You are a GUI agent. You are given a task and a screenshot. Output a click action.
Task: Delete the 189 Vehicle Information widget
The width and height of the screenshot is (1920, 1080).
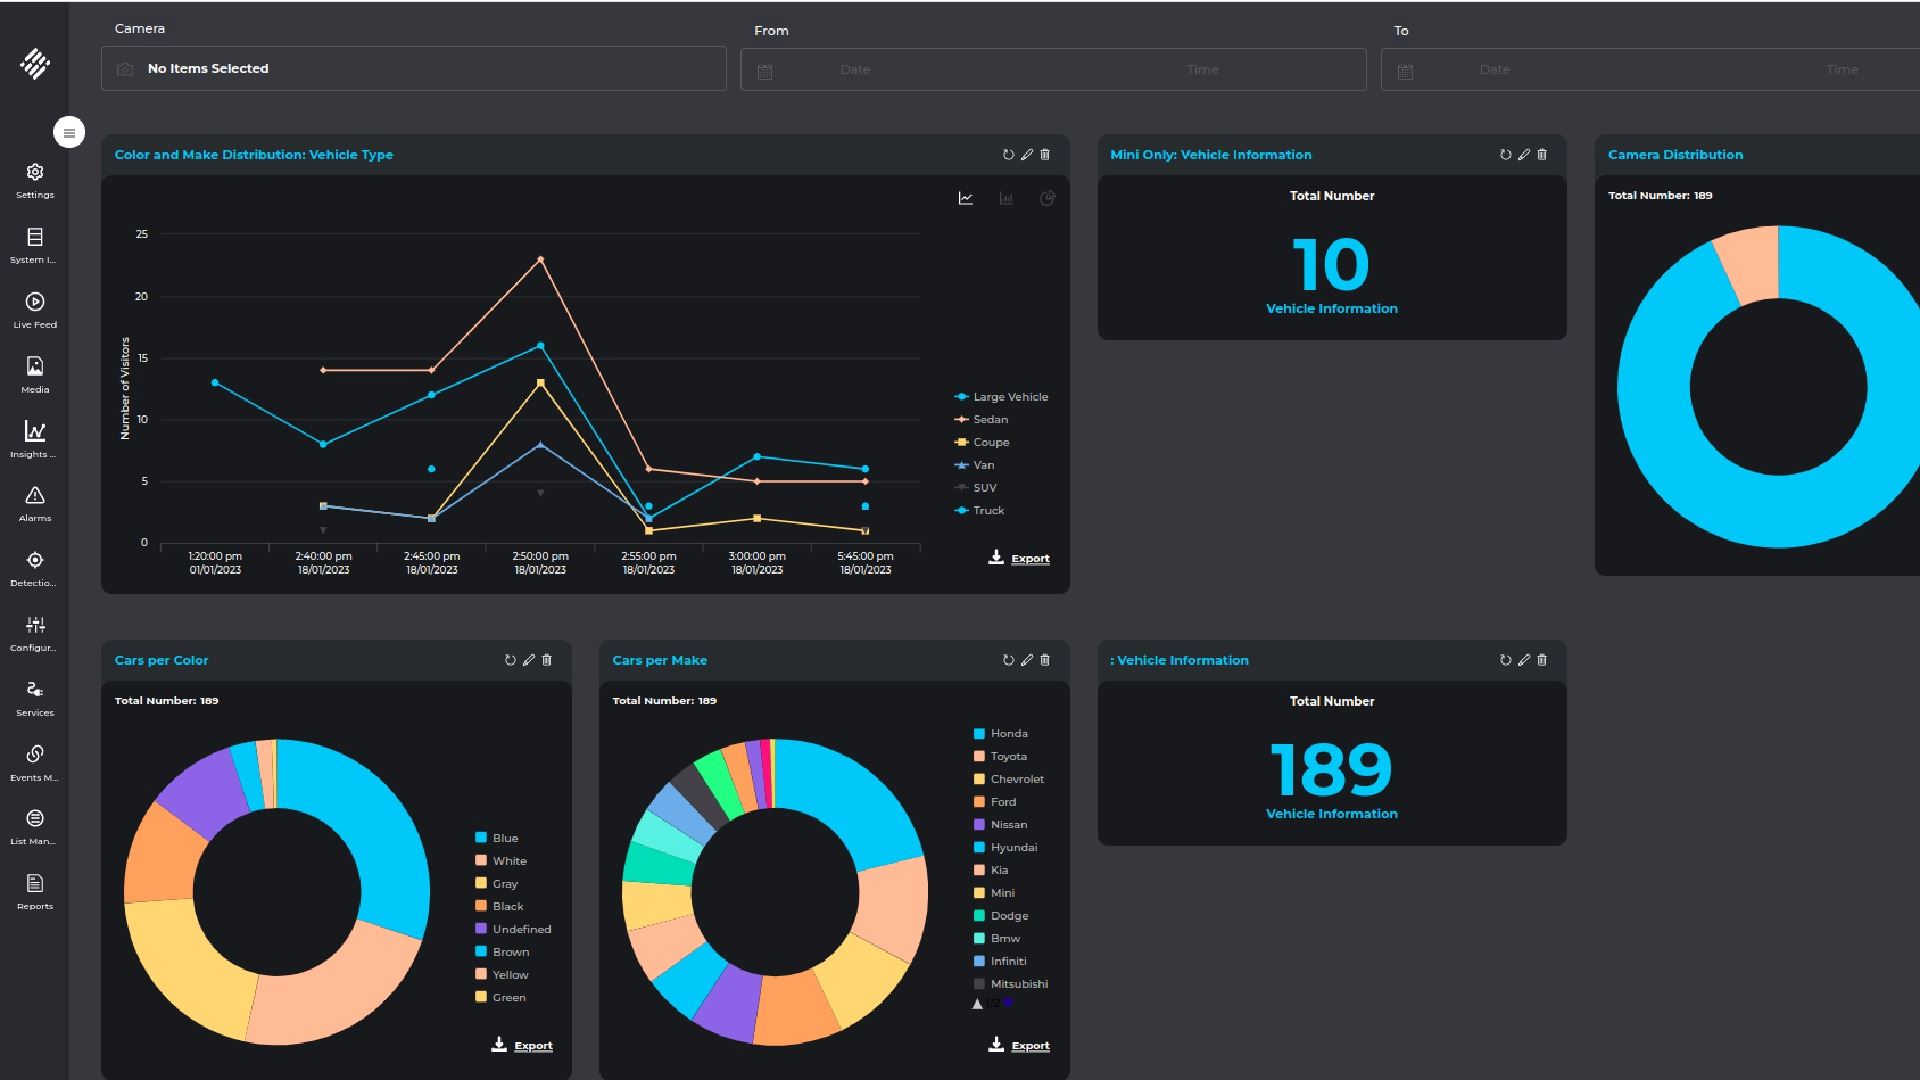[x=1542, y=660]
